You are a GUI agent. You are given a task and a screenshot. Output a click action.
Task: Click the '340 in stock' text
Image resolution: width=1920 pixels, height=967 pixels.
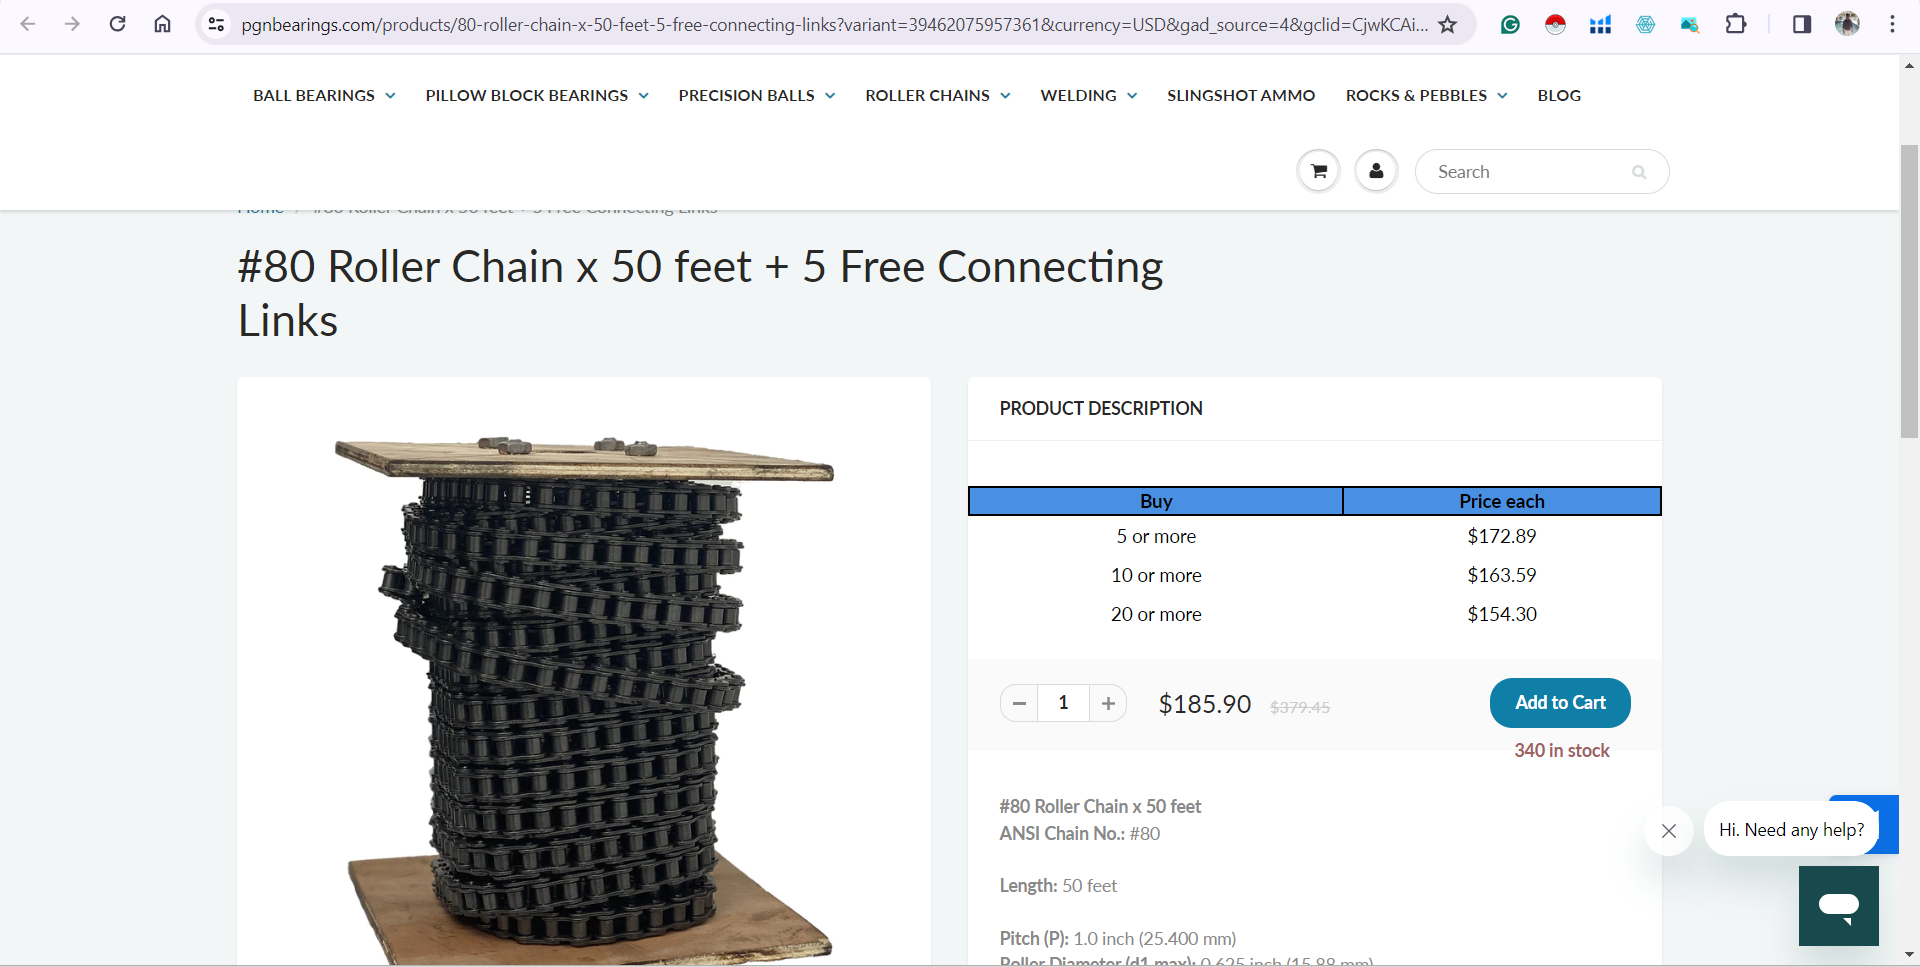point(1562,750)
